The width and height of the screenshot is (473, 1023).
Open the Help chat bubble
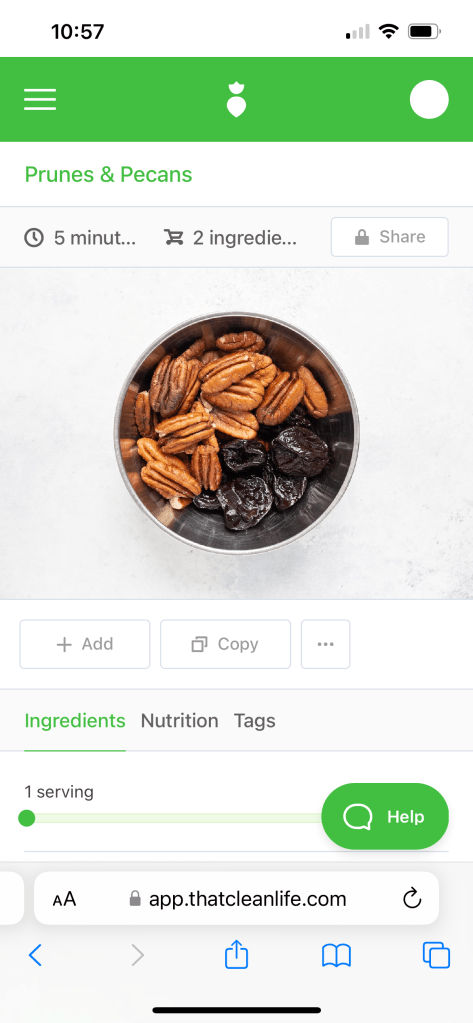(x=385, y=816)
